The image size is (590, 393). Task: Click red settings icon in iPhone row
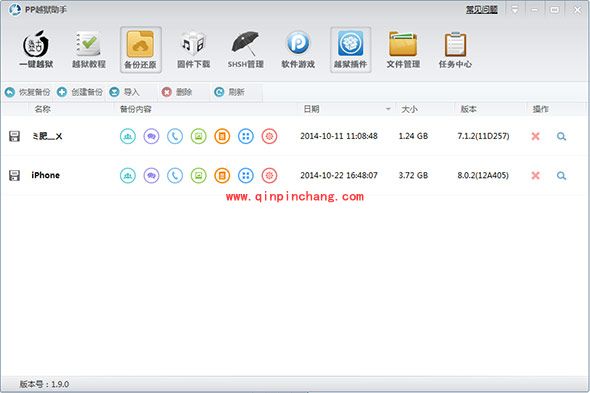[x=269, y=175]
